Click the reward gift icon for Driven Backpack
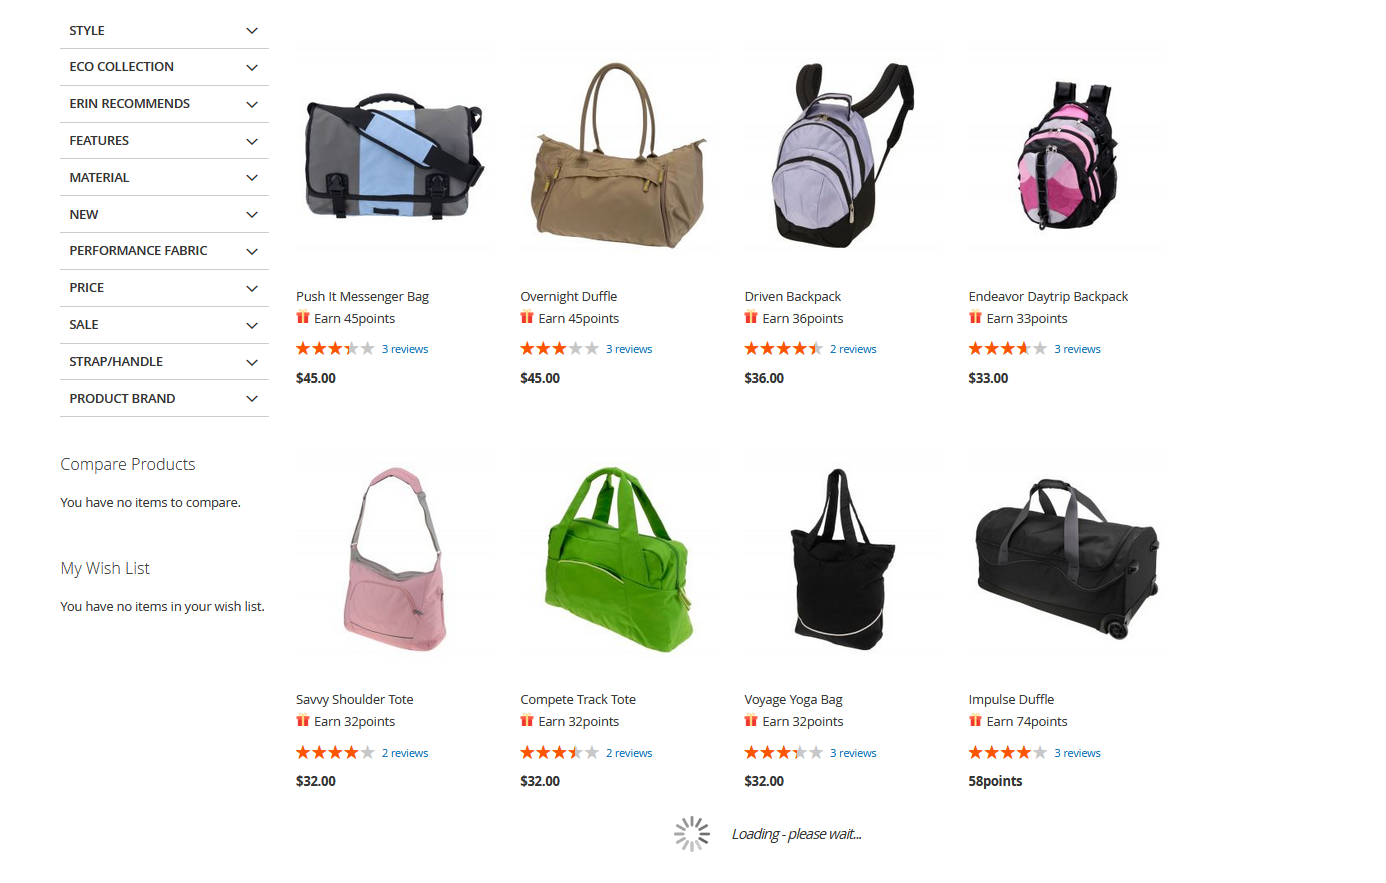Image resolution: width=1386 pixels, height=883 pixels. [x=751, y=318]
